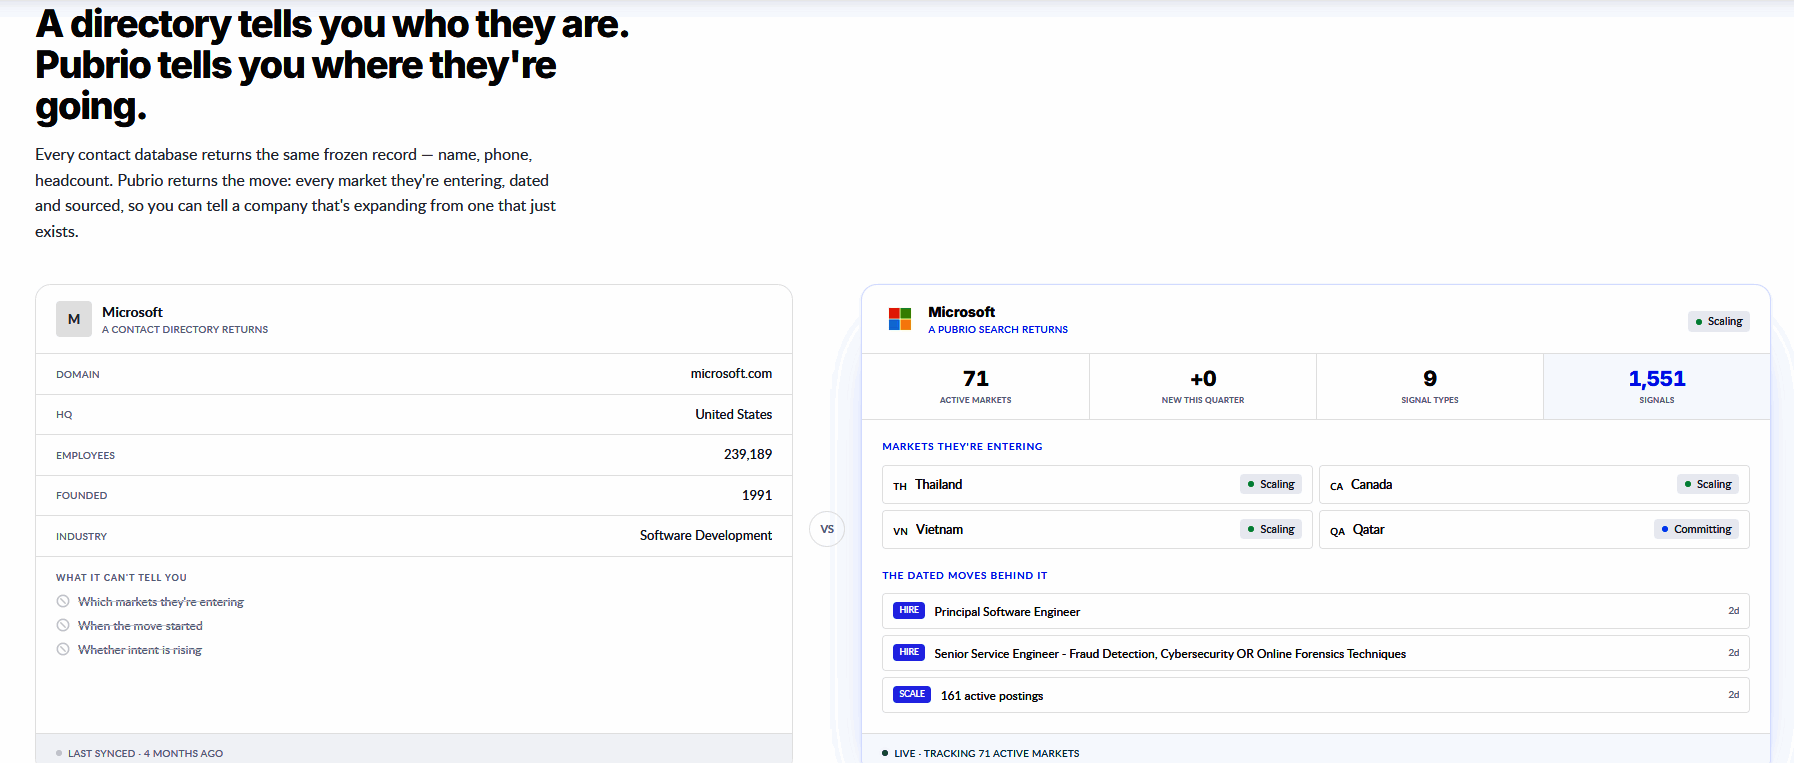Select the 71 Active Markets stat

click(x=975, y=386)
